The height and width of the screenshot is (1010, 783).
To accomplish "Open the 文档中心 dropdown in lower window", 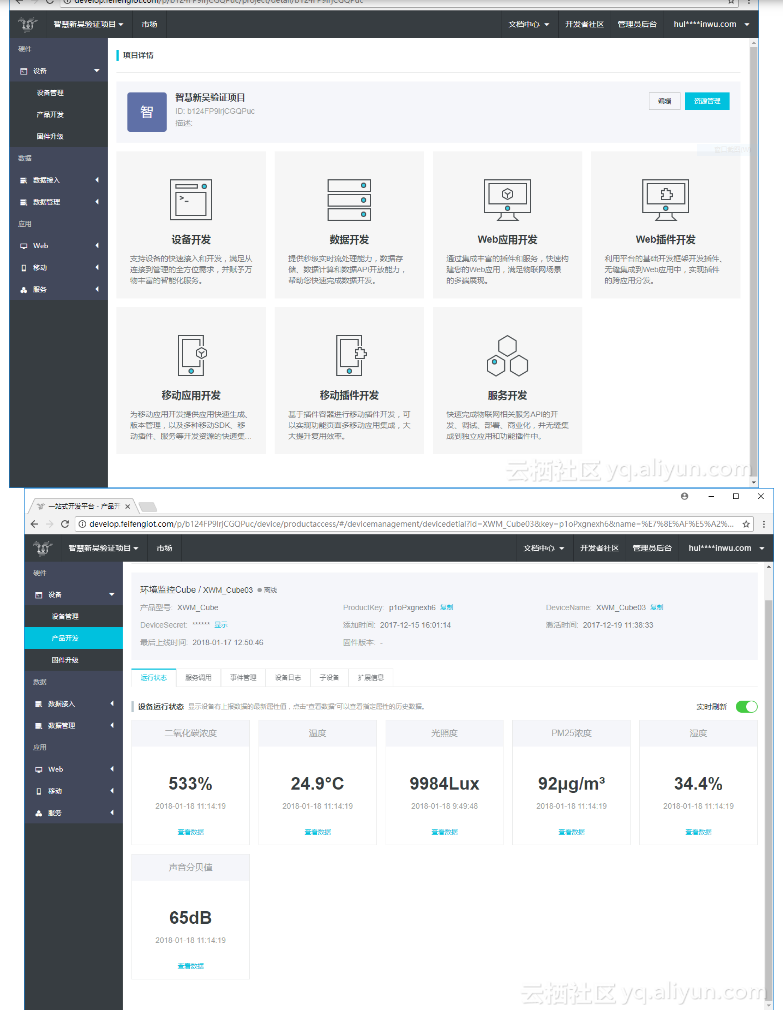I will pos(543,548).
